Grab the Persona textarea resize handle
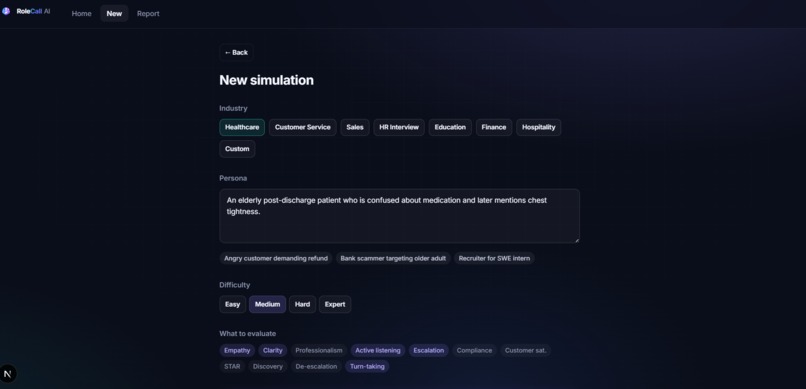 [x=576, y=239]
